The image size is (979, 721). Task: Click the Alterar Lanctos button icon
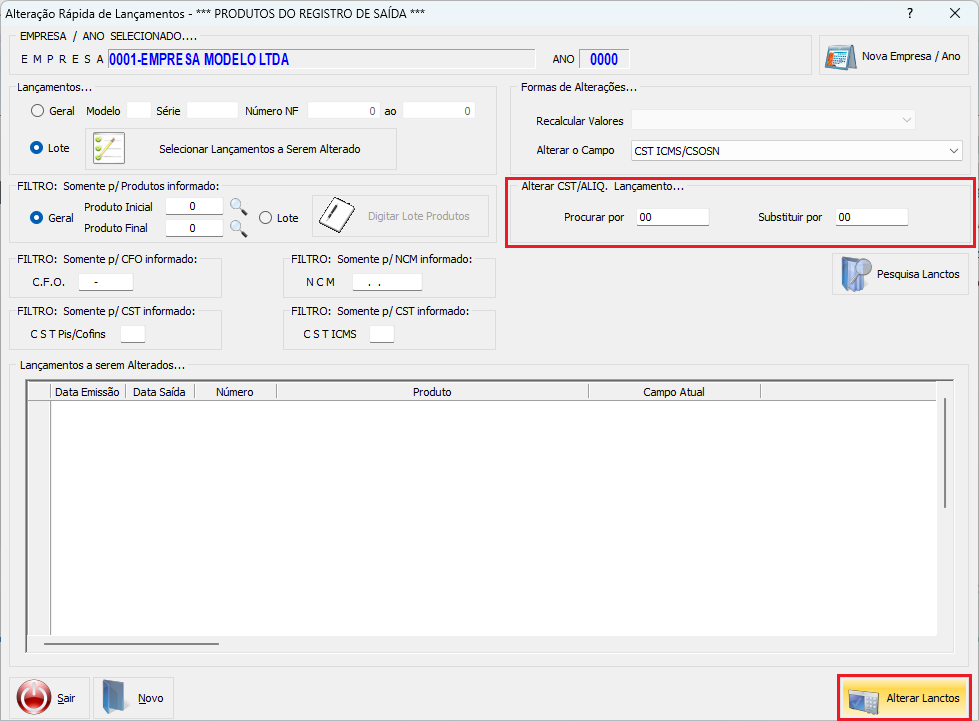click(x=863, y=700)
